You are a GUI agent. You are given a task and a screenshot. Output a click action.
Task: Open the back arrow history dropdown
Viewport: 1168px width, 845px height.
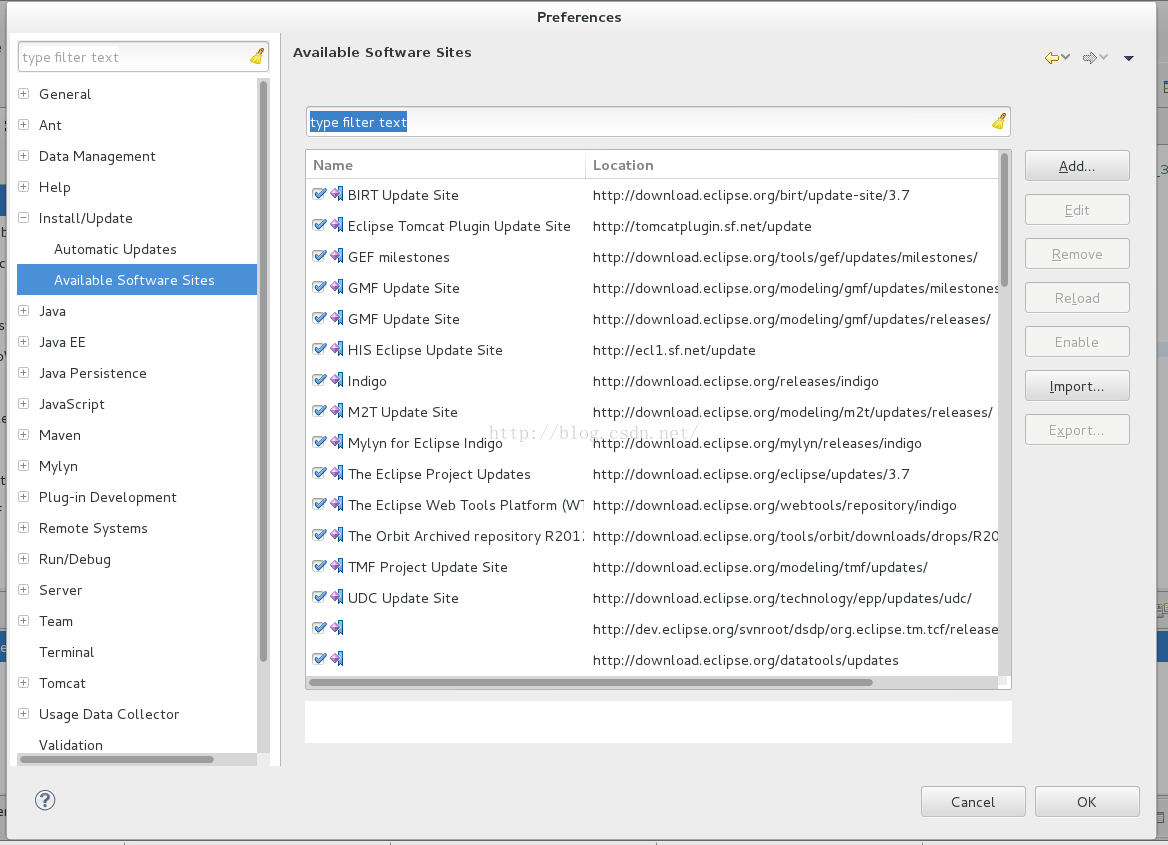[x=1066, y=57]
